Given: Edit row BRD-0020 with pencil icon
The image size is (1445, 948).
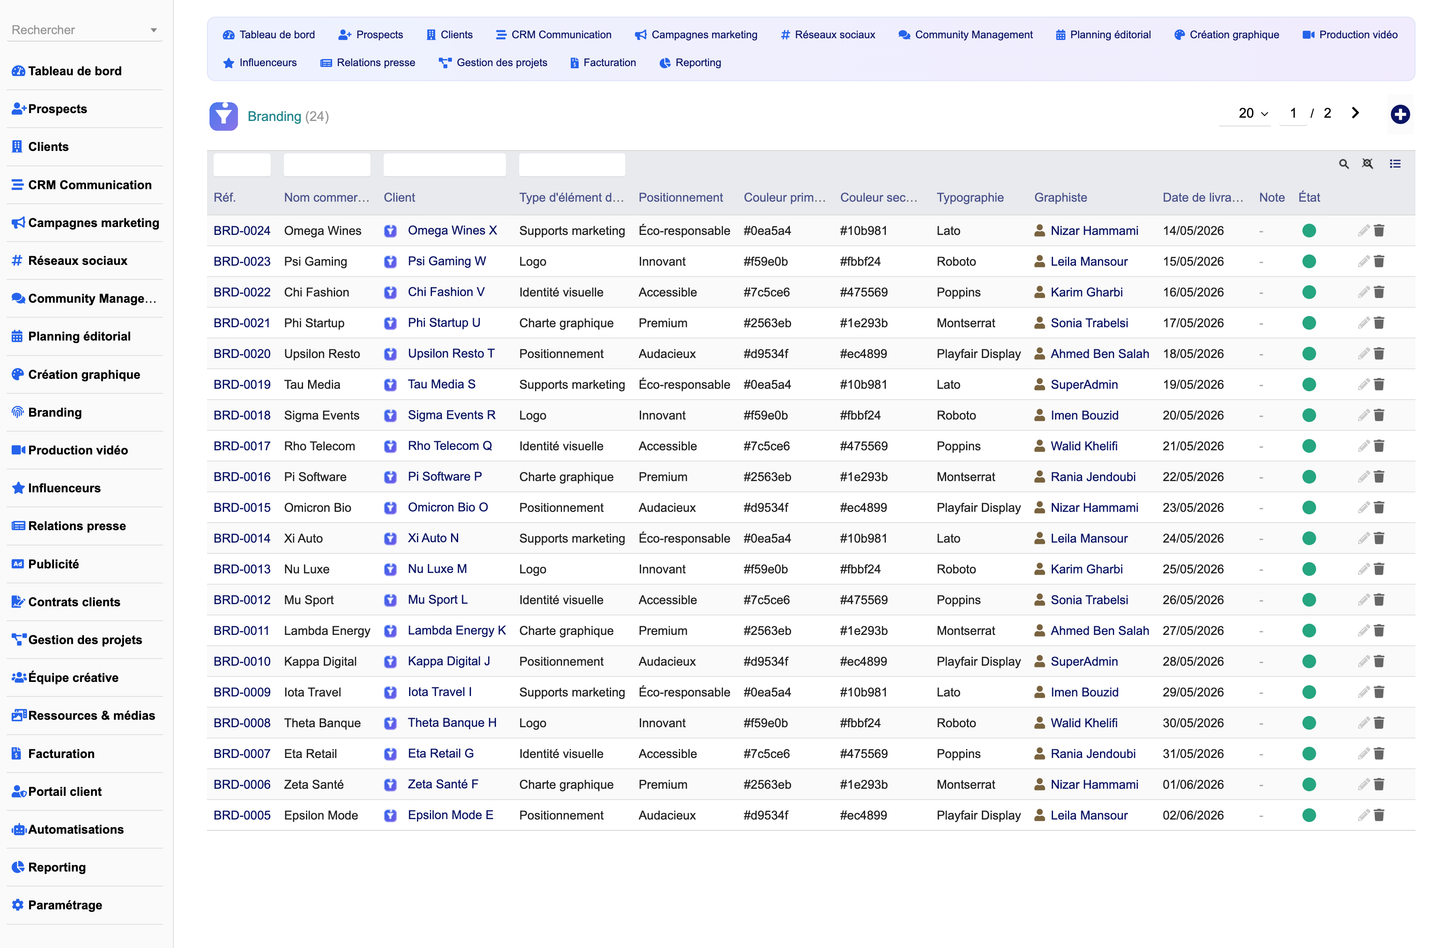Looking at the screenshot, I should pyautogui.click(x=1363, y=354).
